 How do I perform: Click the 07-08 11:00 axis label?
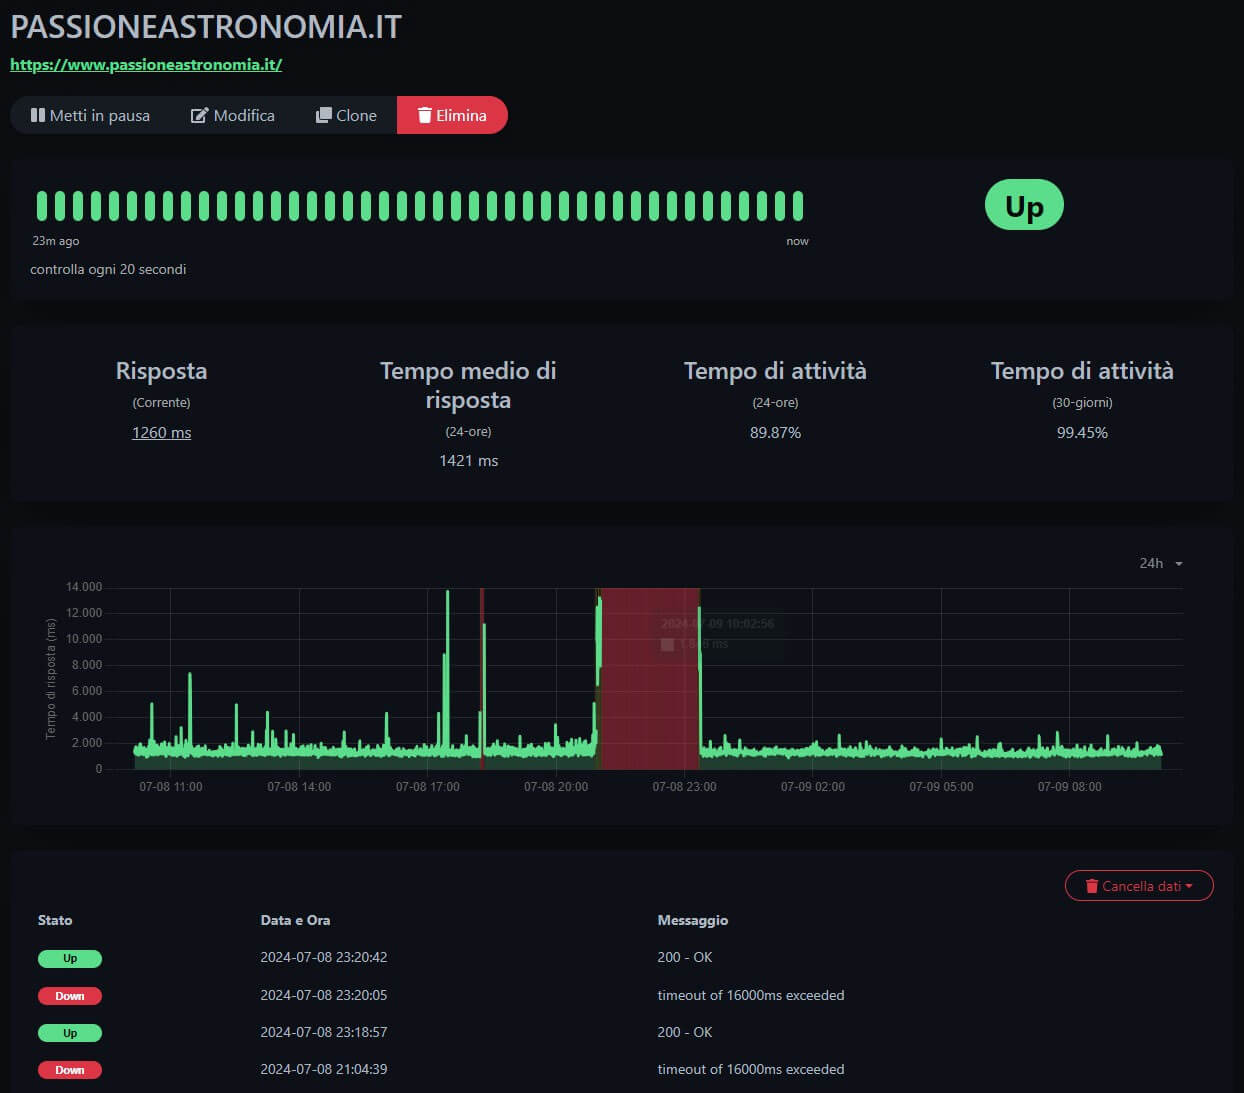tap(170, 787)
